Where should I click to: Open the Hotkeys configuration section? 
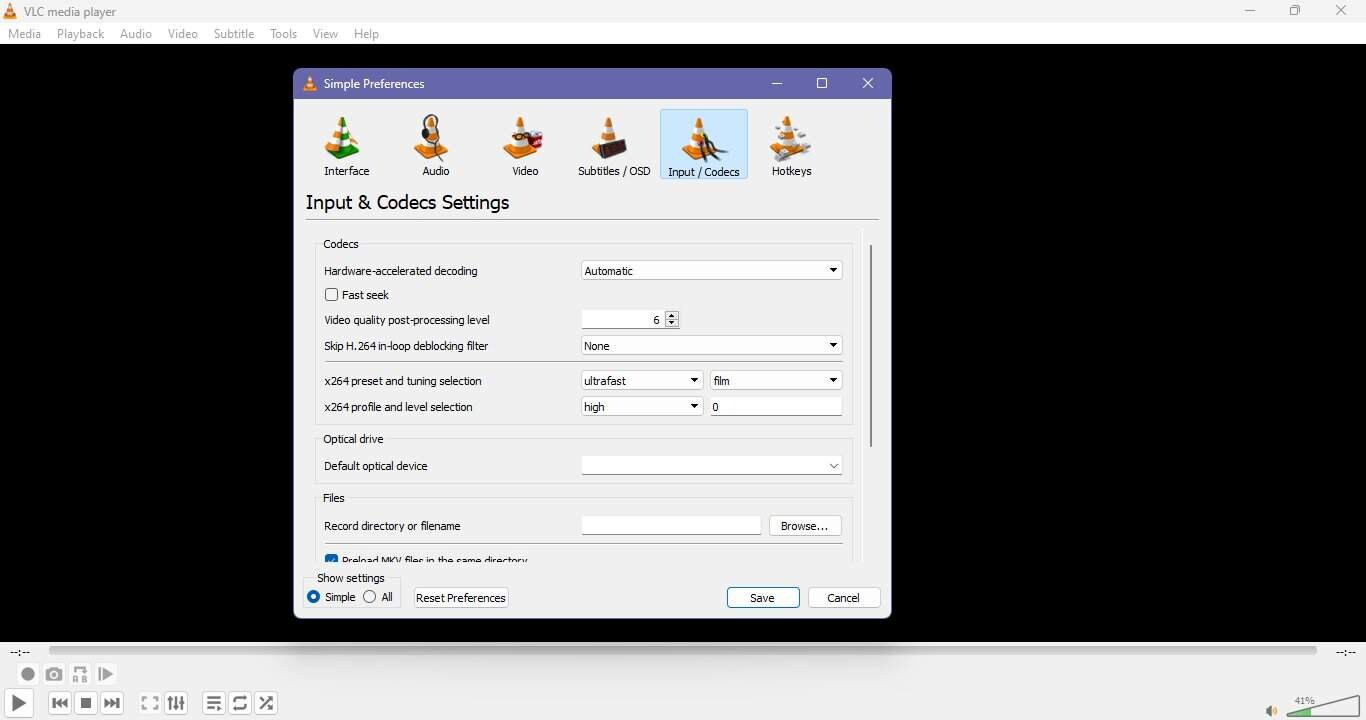(791, 145)
